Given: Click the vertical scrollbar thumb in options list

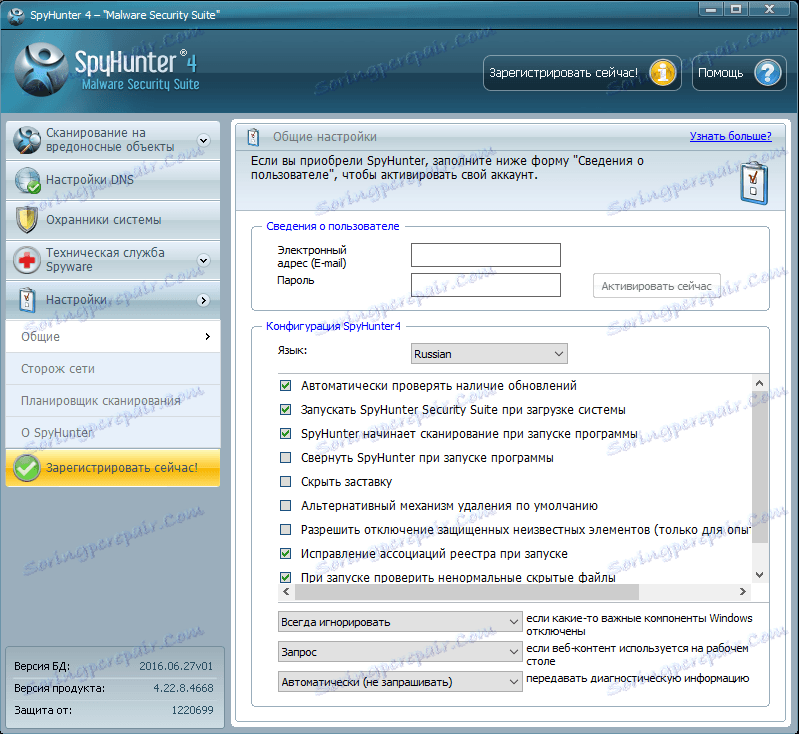Looking at the screenshot, I should (759, 466).
